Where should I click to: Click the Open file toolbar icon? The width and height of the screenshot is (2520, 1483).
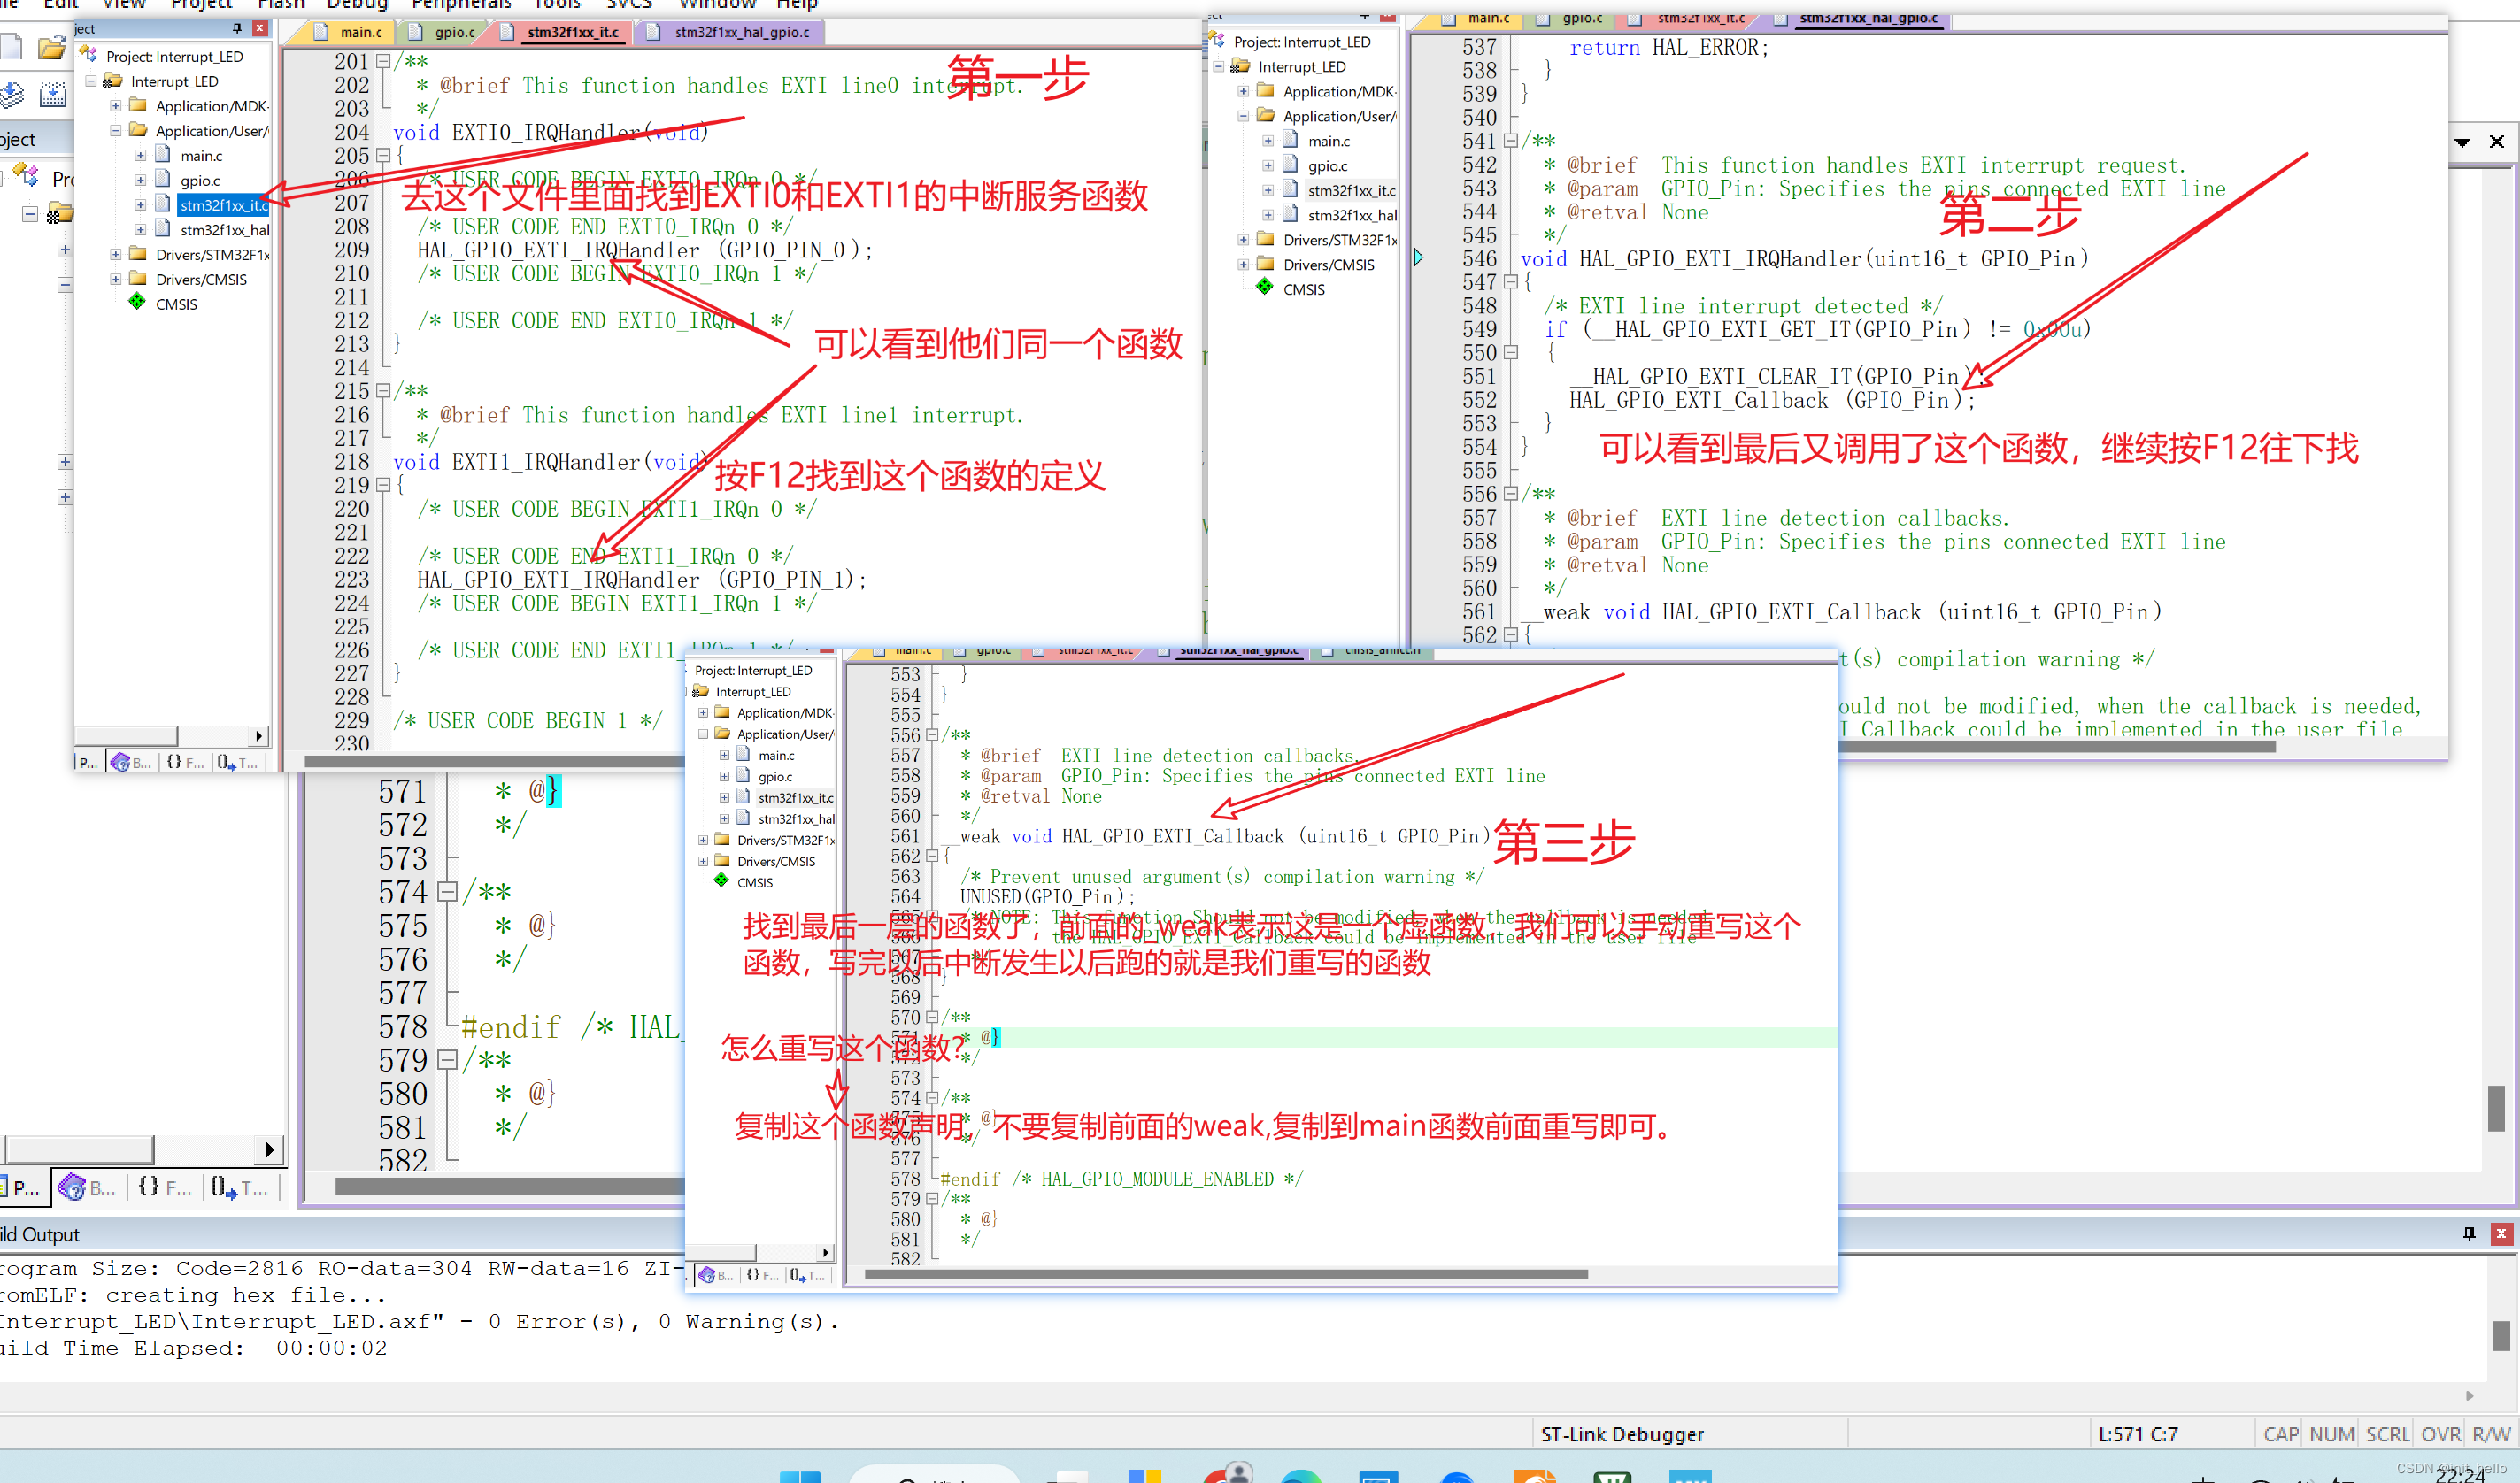[51, 47]
